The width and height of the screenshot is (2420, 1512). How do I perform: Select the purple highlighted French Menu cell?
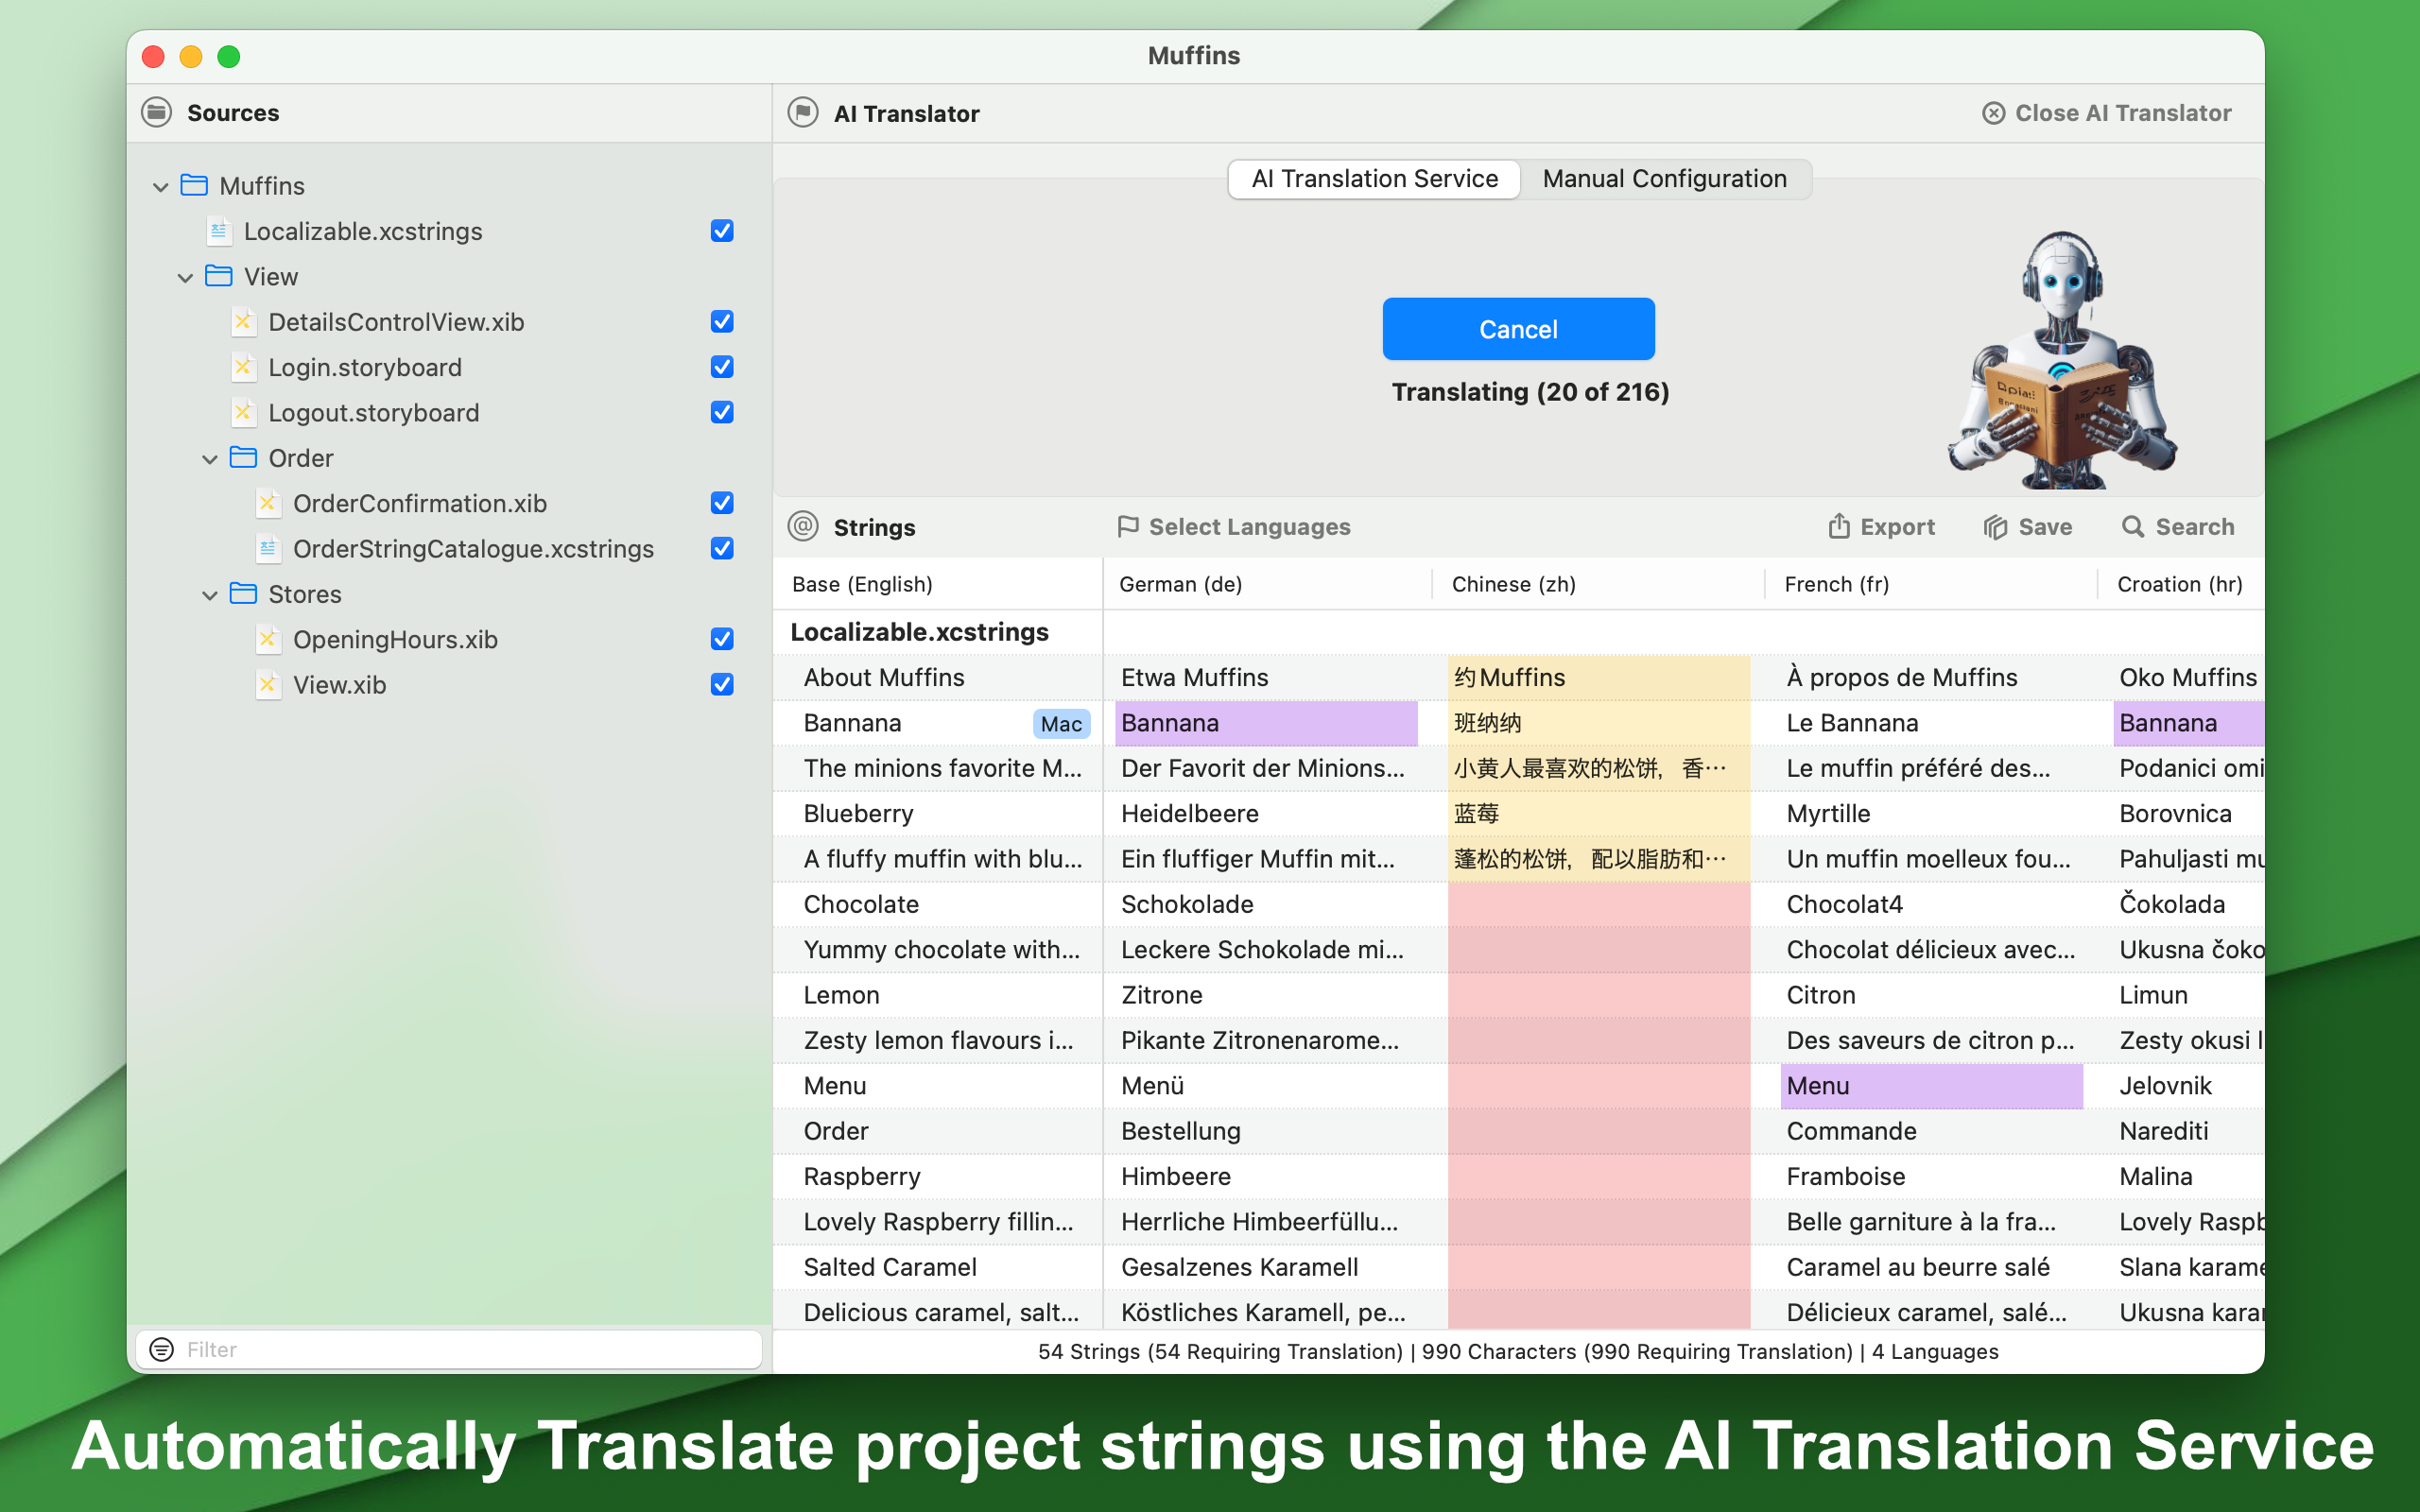1931,1086
